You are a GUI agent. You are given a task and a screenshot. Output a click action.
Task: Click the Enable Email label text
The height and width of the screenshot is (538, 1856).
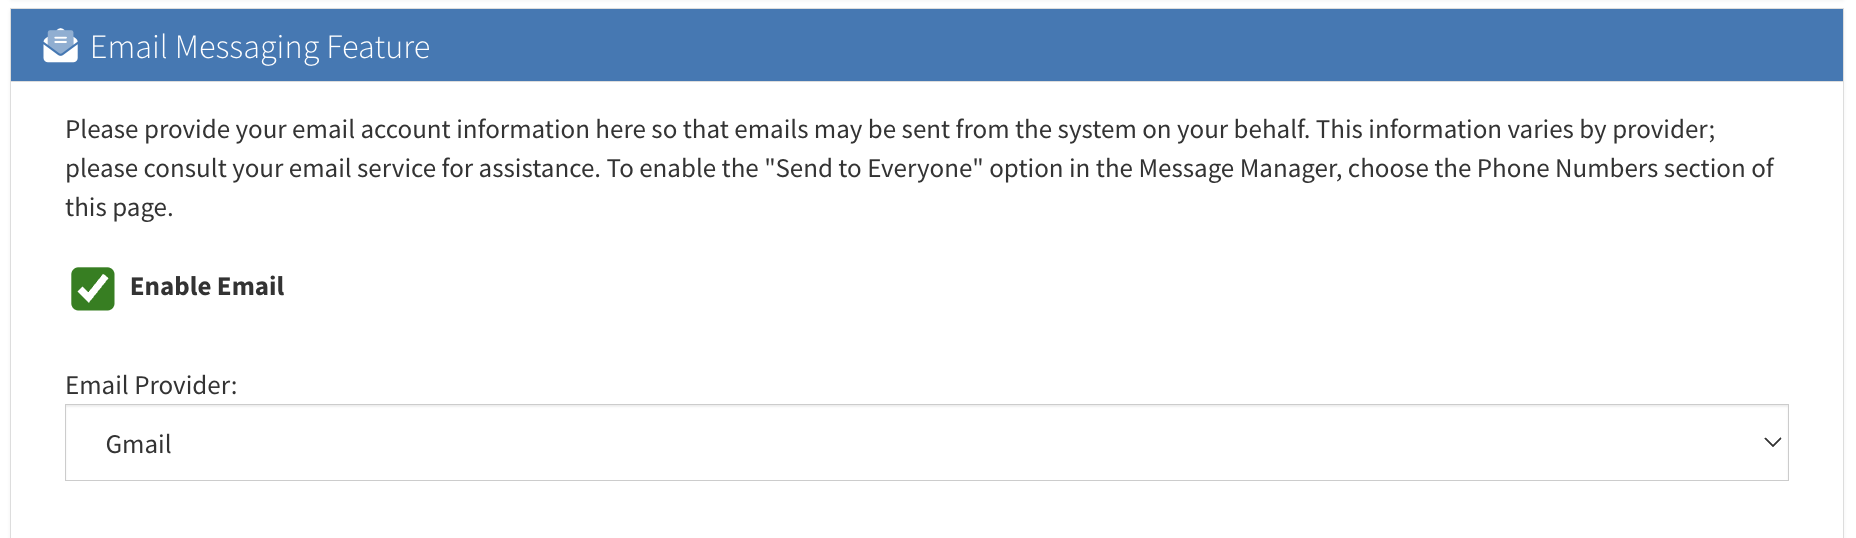(x=207, y=287)
